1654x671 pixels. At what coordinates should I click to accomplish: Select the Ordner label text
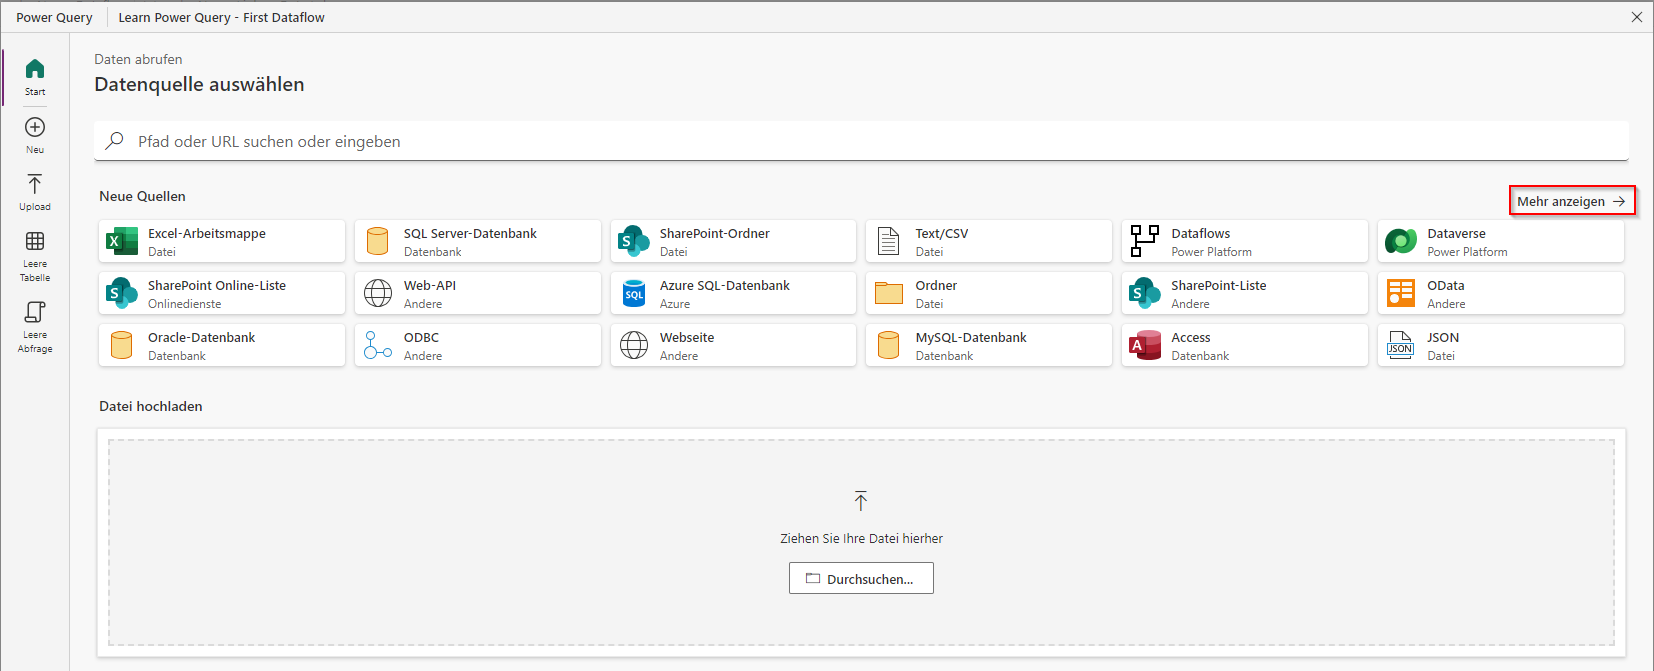click(937, 285)
